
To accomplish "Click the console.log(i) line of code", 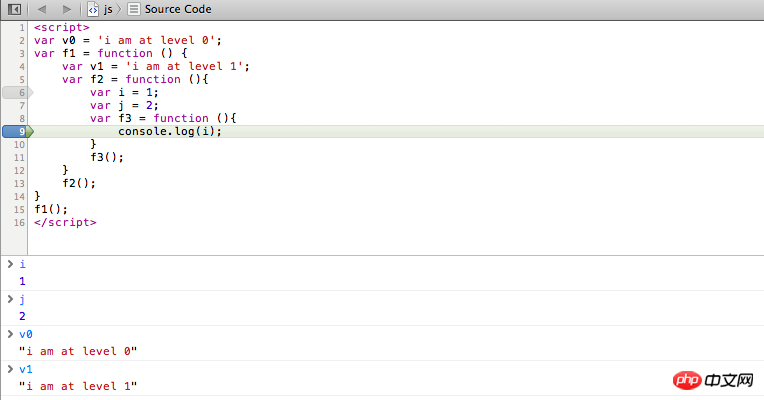I will [170, 132].
